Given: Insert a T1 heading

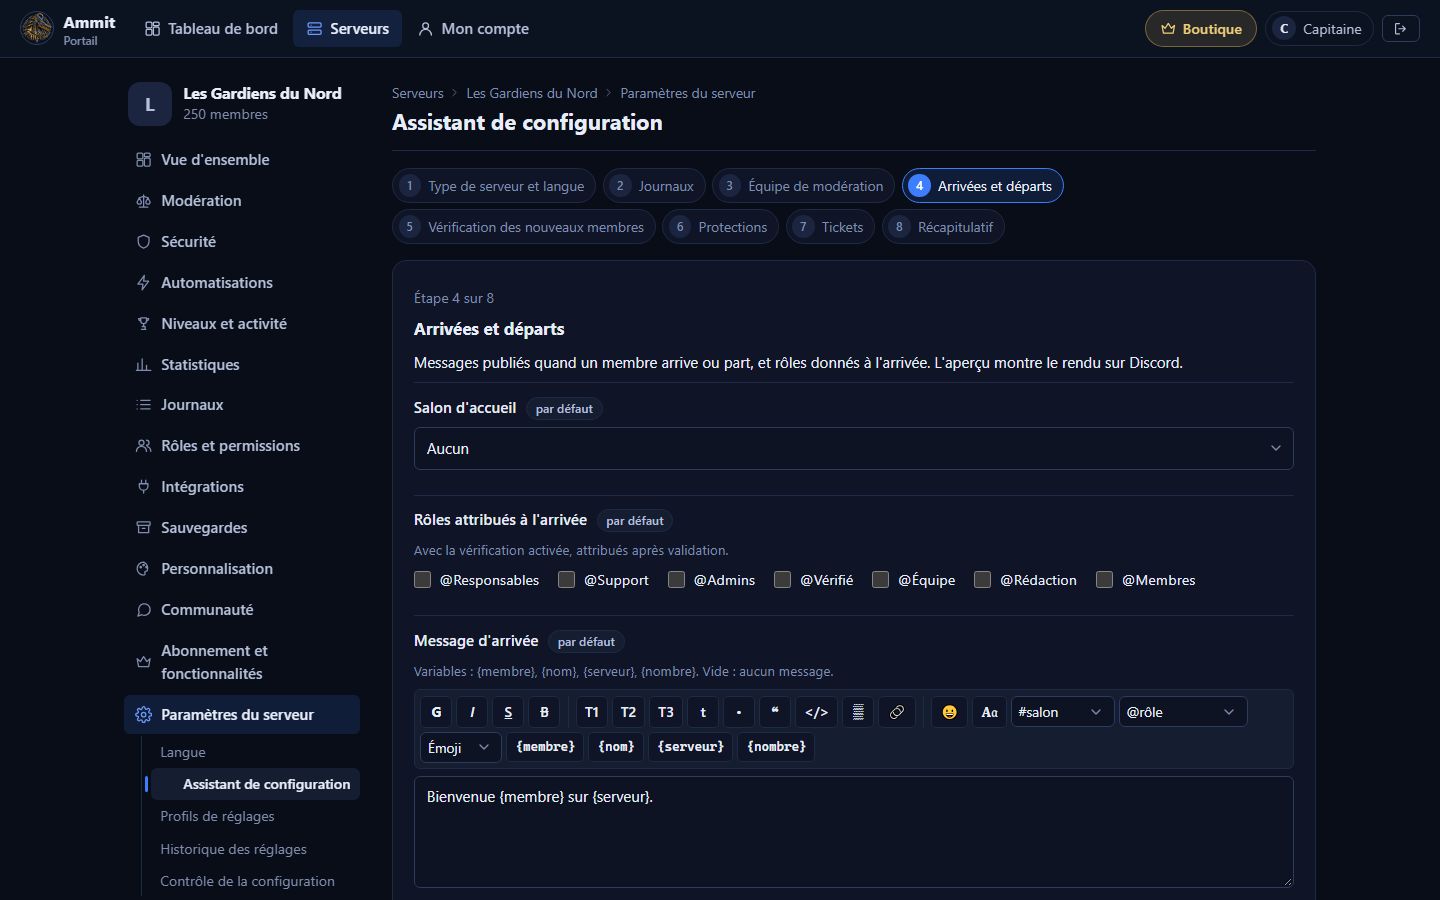Looking at the screenshot, I should coord(591,712).
